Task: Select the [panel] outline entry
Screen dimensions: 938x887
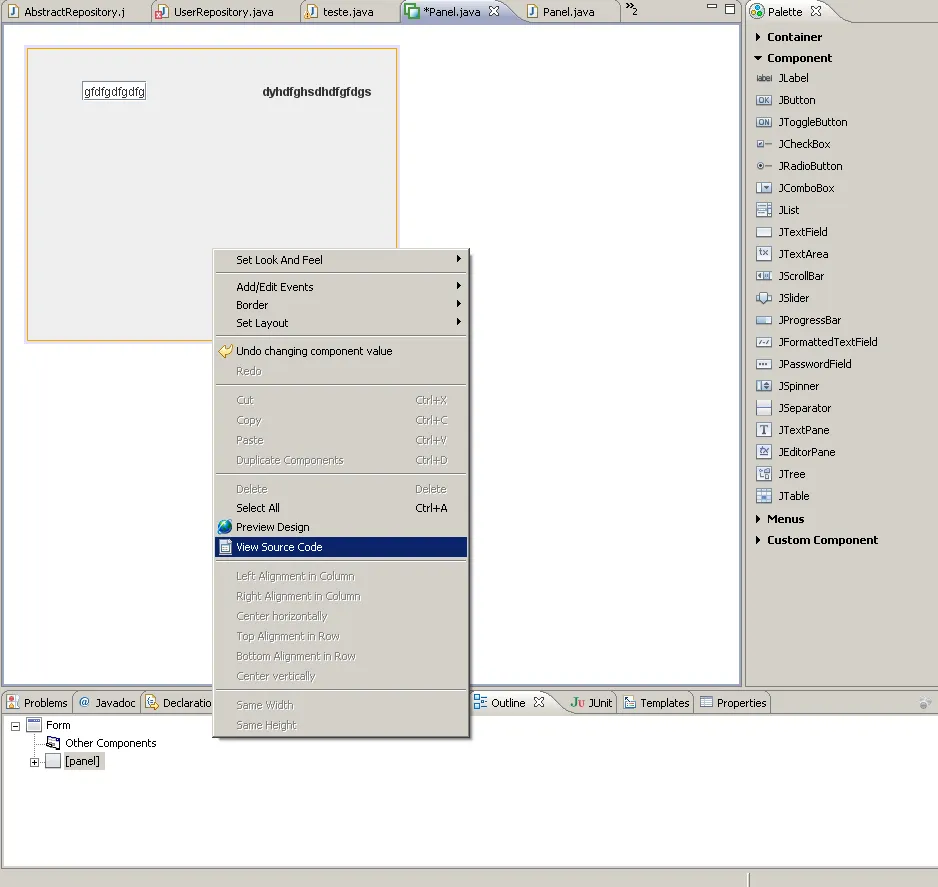Action: tap(83, 761)
